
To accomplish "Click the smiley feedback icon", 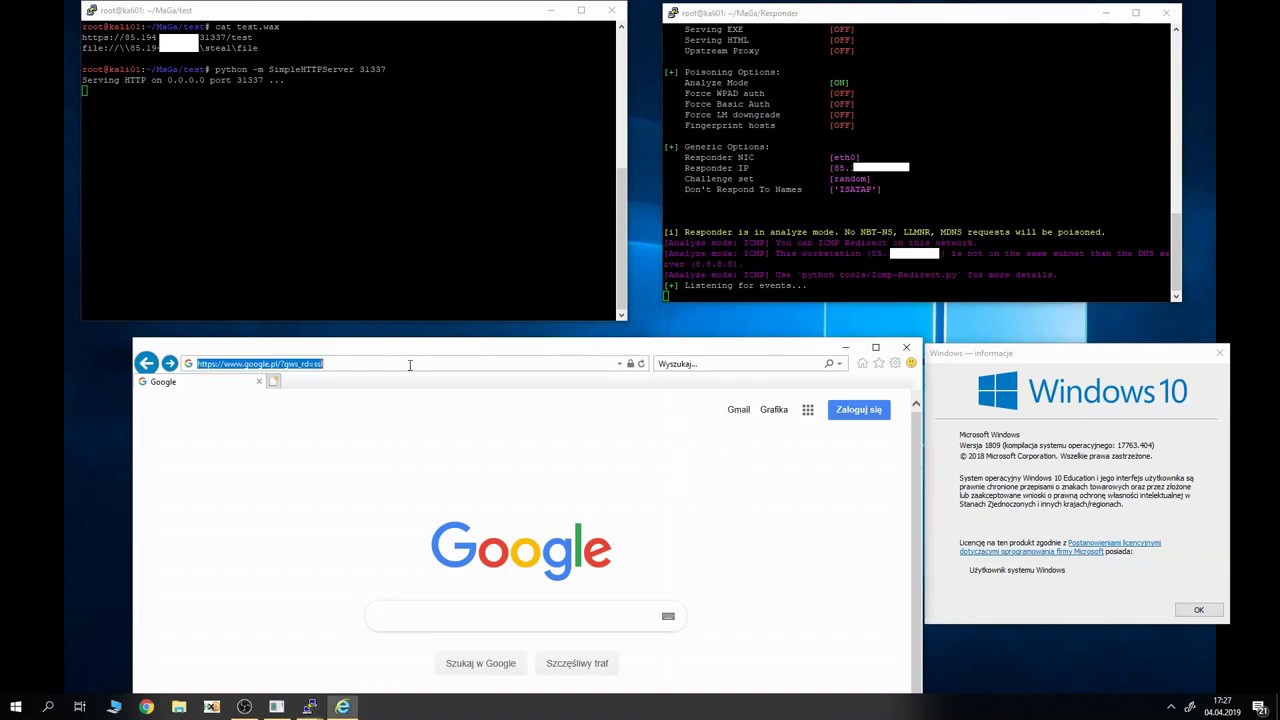I will (x=911, y=364).
